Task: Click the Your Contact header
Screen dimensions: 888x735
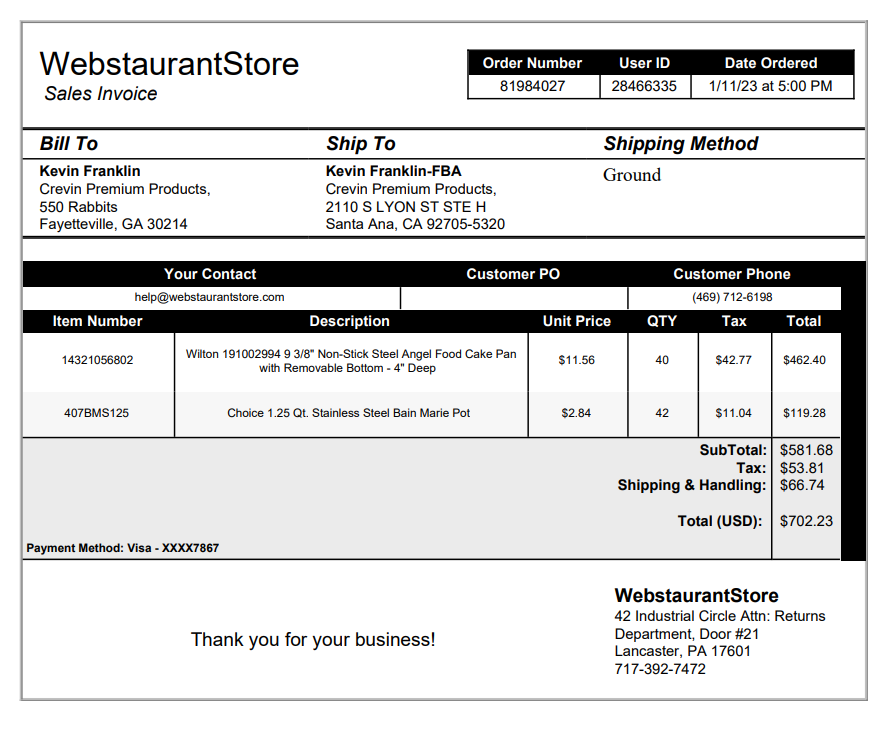Action: pyautogui.click(x=210, y=274)
